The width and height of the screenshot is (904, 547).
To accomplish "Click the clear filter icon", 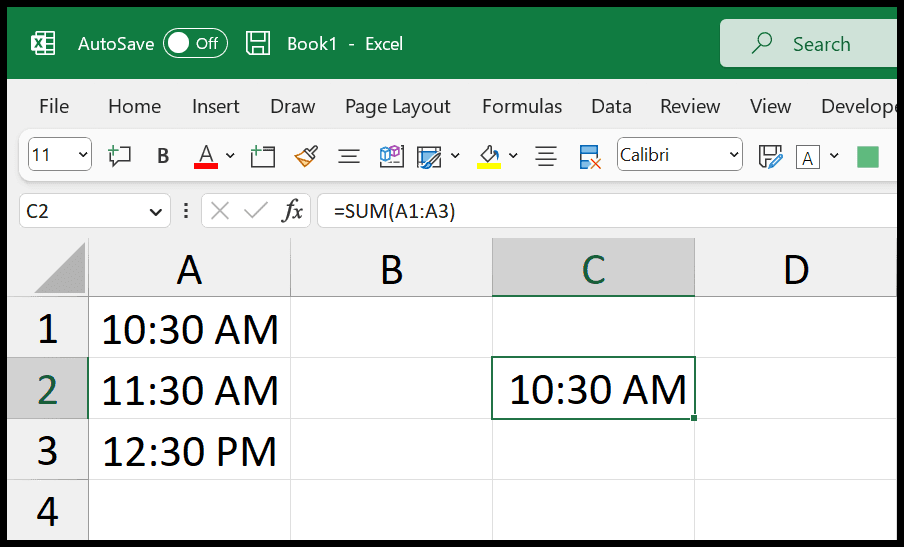I will pyautogui.click(x=590, y=156).
